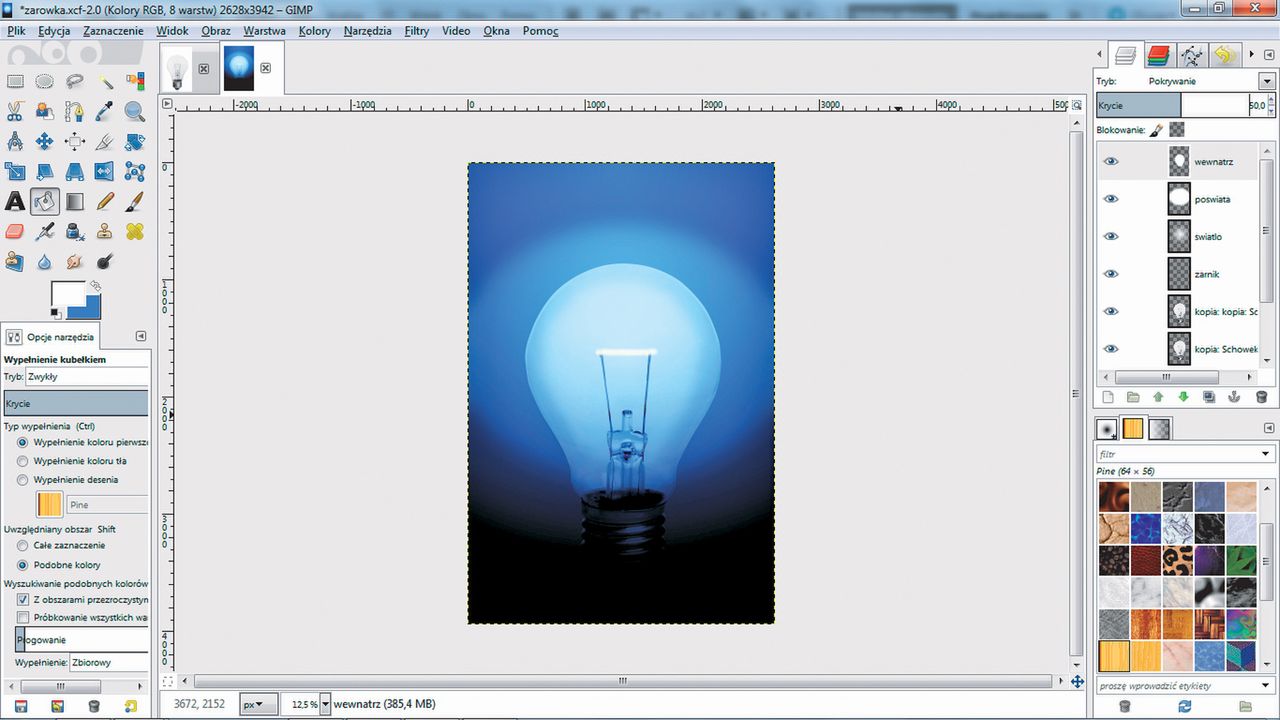
Task: Enable Próbkowanie wszystkich warstw checkbox
Action: 23,618
